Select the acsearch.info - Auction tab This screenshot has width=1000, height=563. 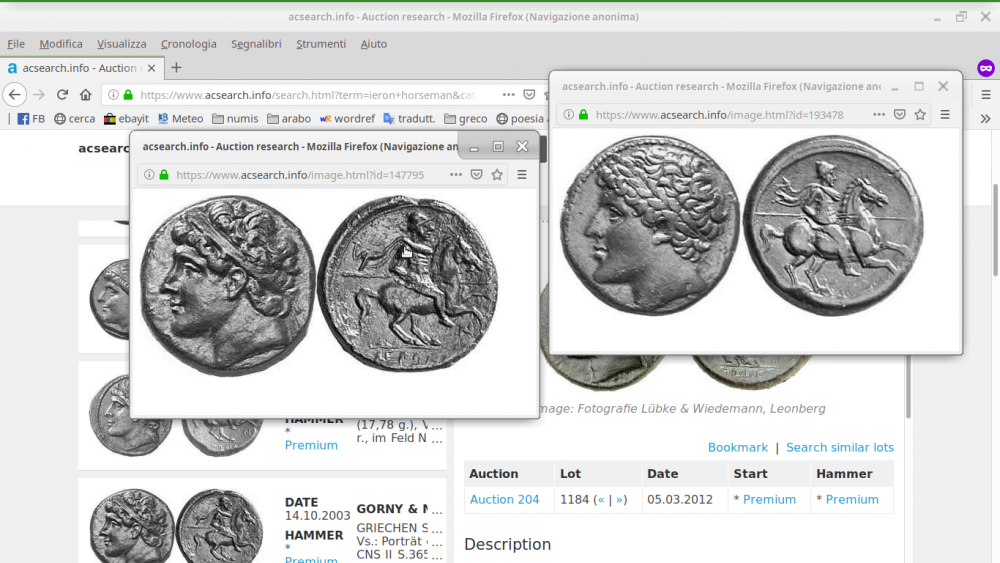(x=82, y=68)
